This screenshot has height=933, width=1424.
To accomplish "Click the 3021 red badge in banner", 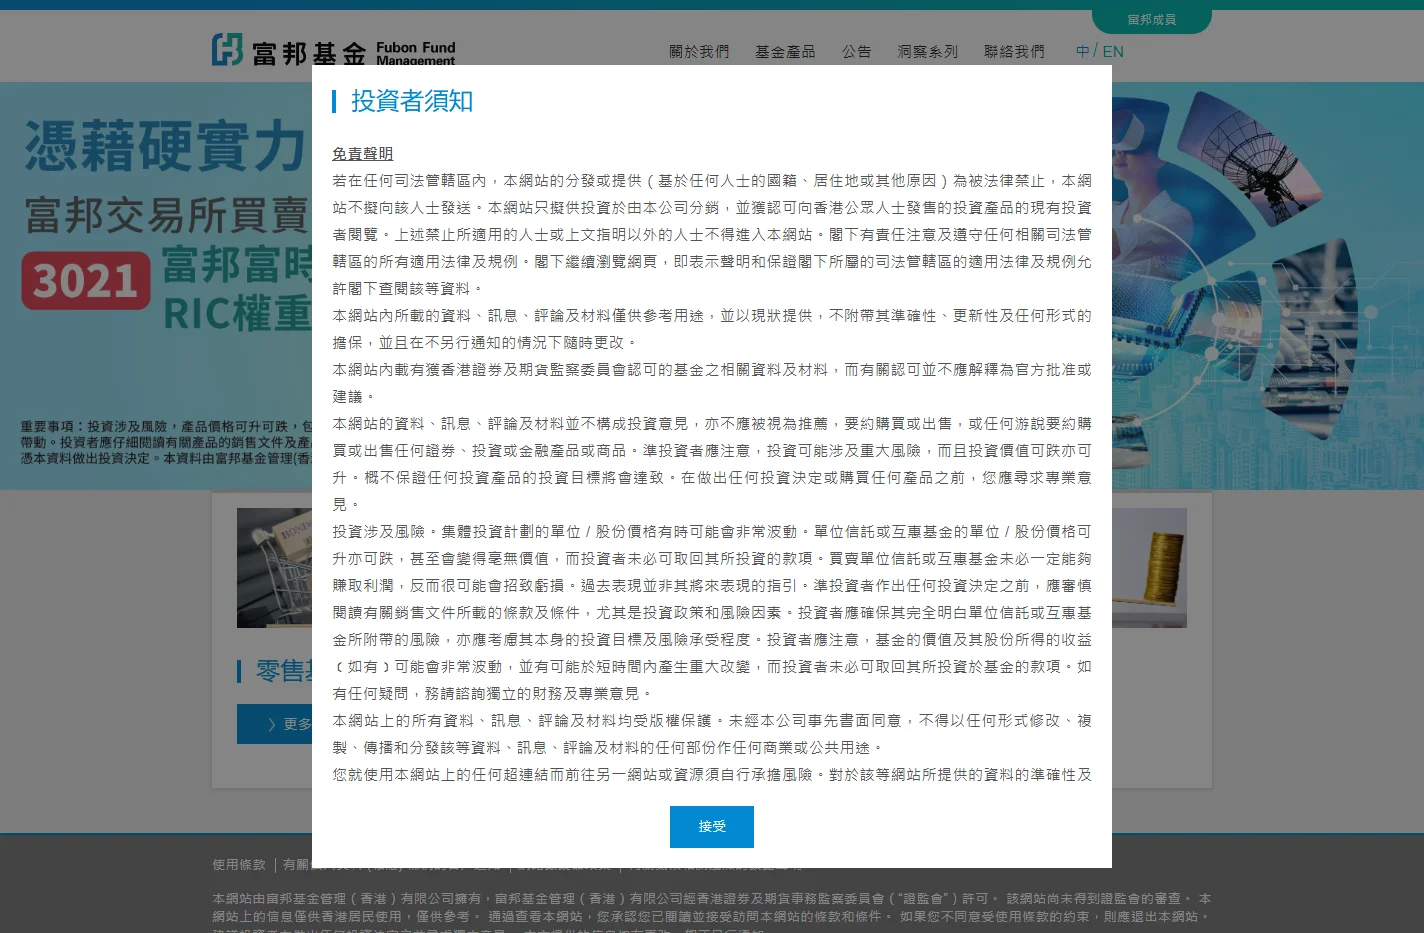I will pyautogui.click(x=86, y=281).
